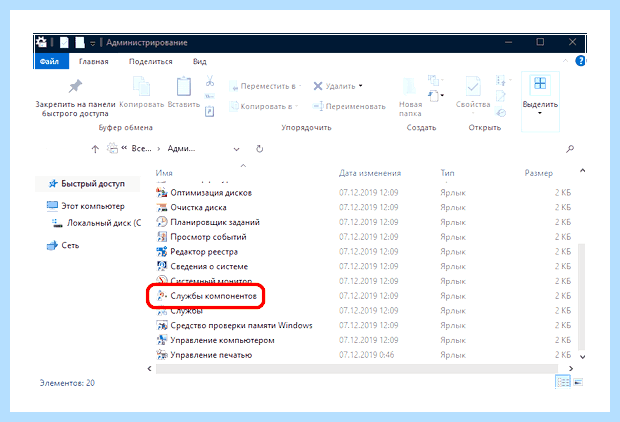Click the vertical scrollbar down arrow
620x422 pixels.
pos(582,356)
